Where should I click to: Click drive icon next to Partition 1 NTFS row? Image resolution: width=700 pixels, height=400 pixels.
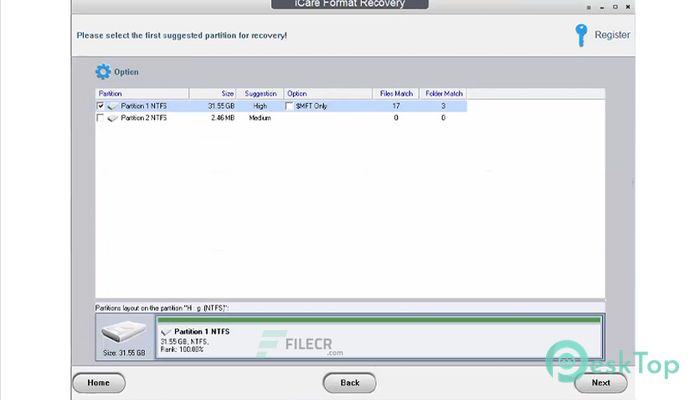pos(112,106)
